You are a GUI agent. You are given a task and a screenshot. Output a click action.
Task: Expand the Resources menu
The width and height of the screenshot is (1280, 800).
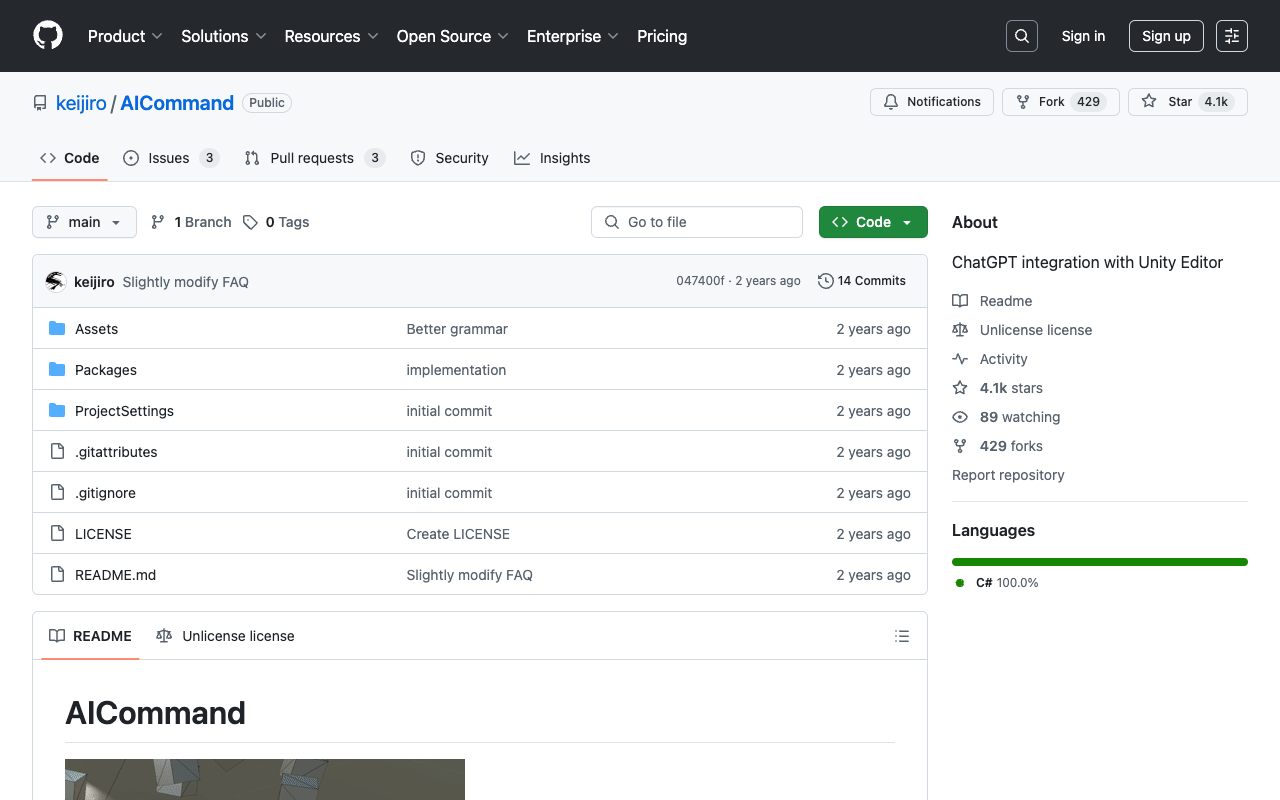pyautogui.click(x=331, y=36)
